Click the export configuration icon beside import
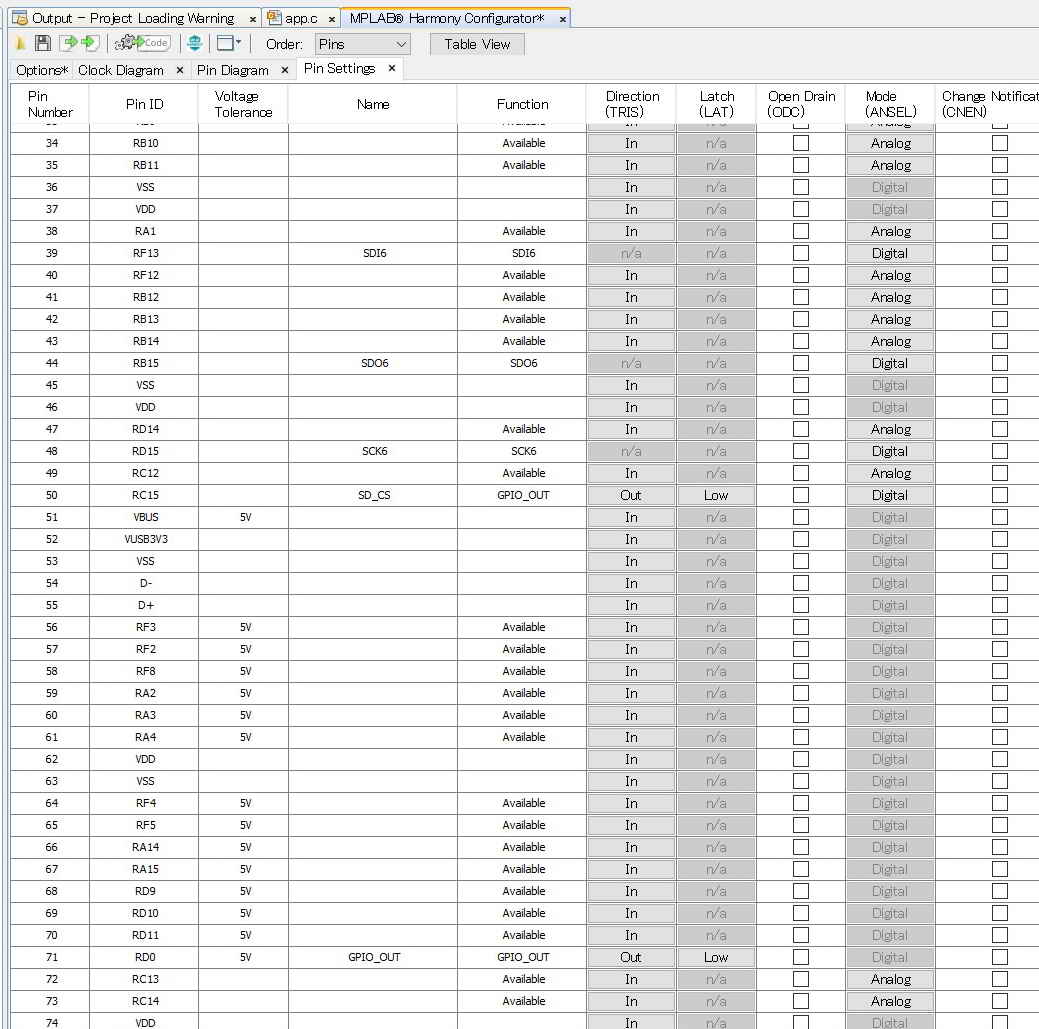Image resolution: width=1039 pixels, height=1029 pixels. [91, 44]
